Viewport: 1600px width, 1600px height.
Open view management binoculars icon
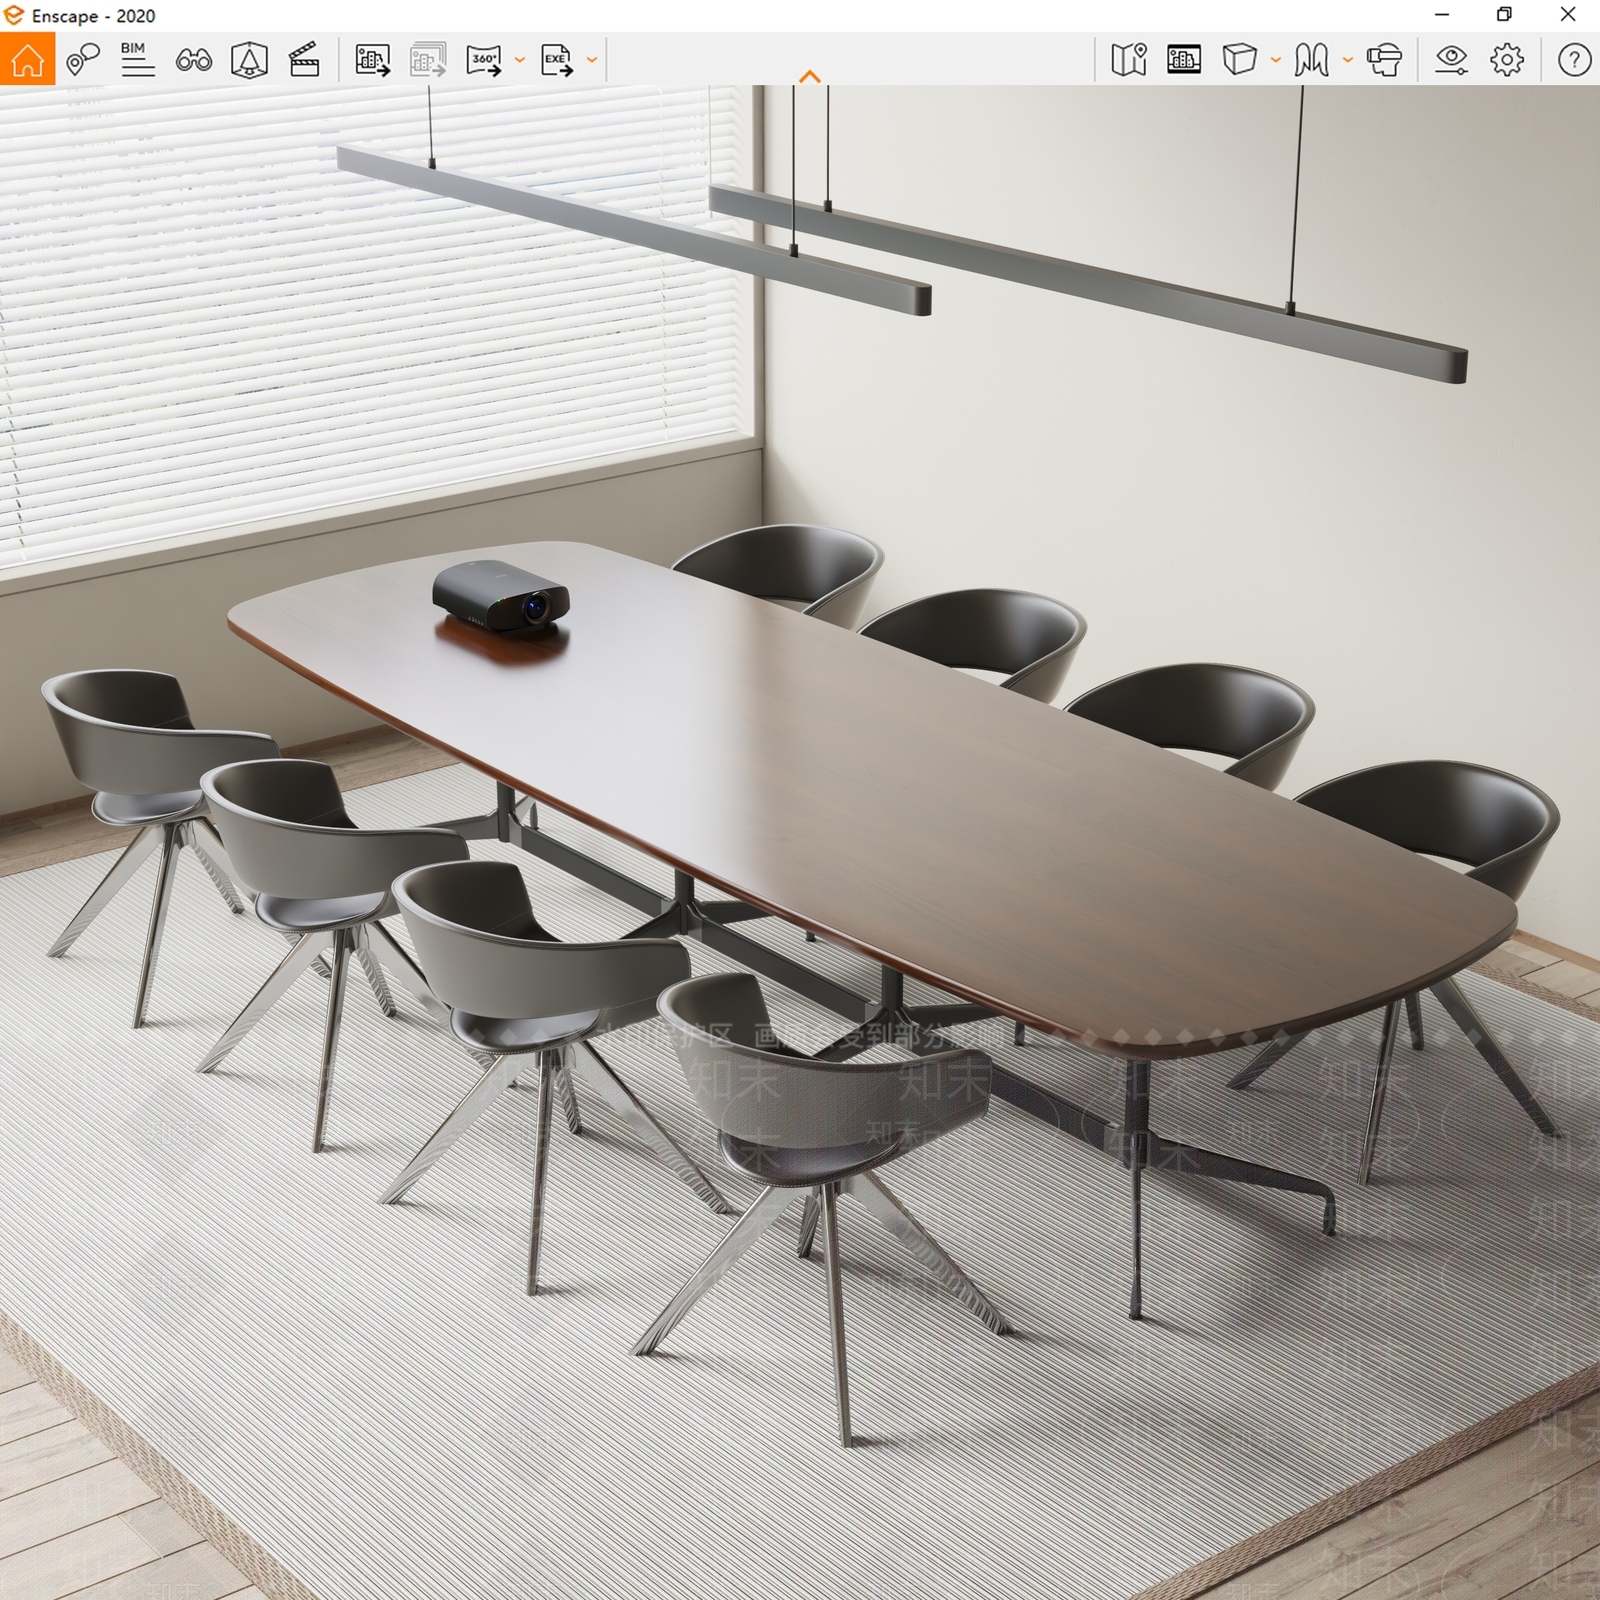pos(194,60)
